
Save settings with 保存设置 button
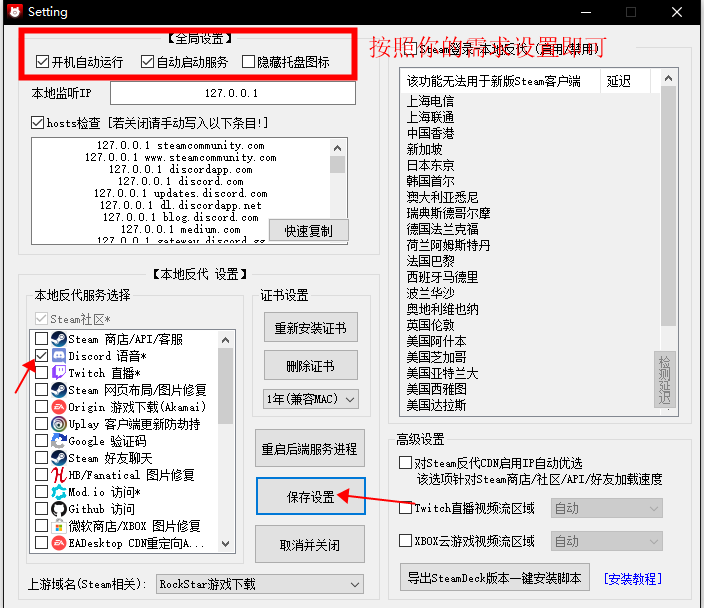(311, 496)
